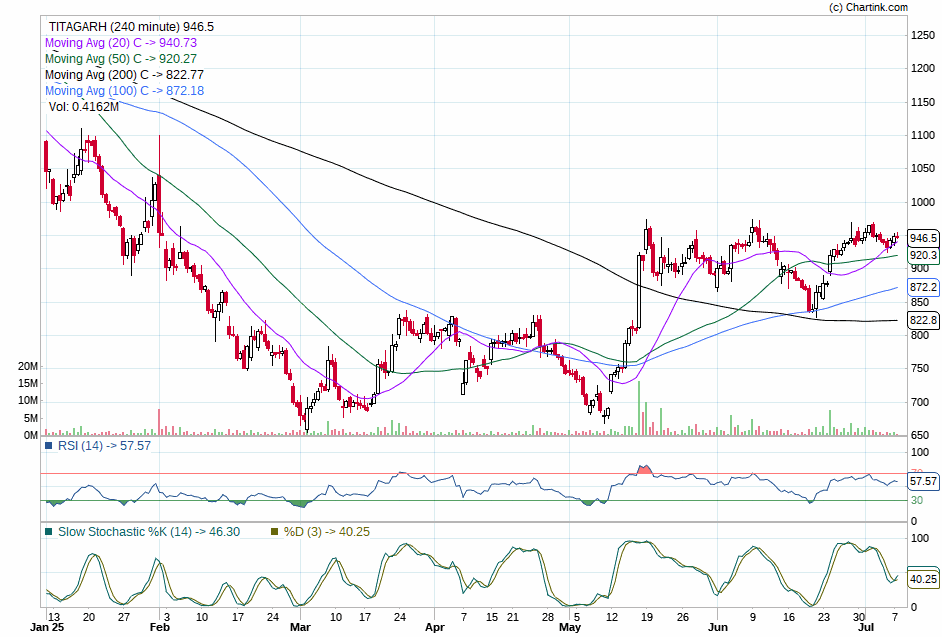The width and height of the screenshot is (942, 637).
Task: Click the Slow Stochastic %K (14) label
Action: click(149, 532)
